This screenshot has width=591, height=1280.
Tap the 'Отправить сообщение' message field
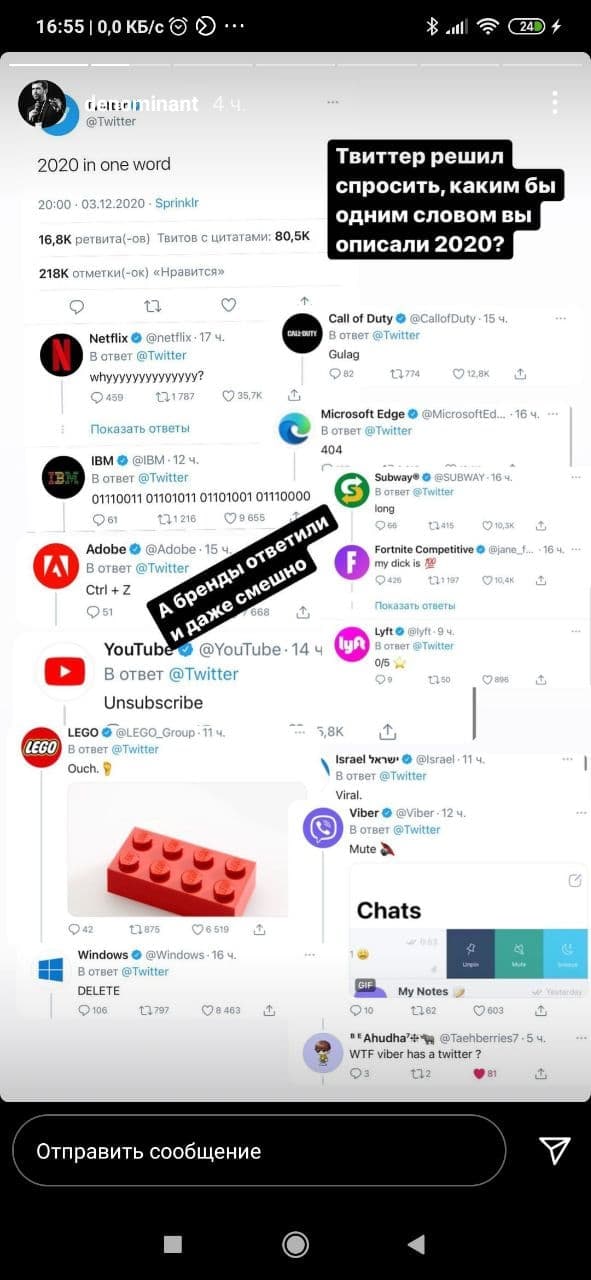(x=259, y=1150)
